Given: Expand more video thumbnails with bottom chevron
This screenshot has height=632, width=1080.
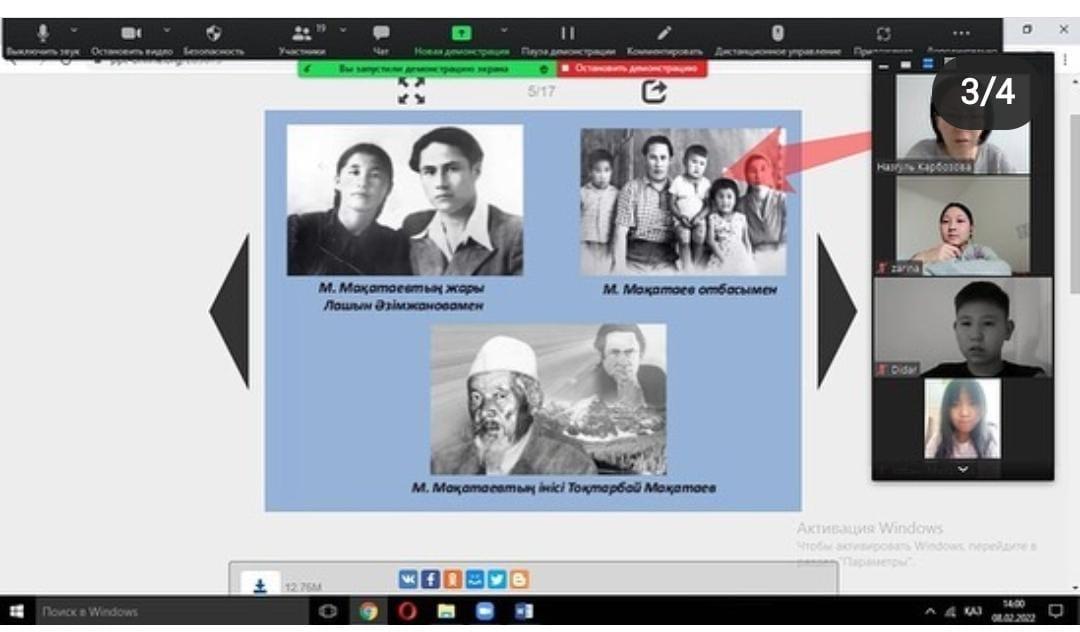Looking at the screenshot, I should click(x=962, y=468).
